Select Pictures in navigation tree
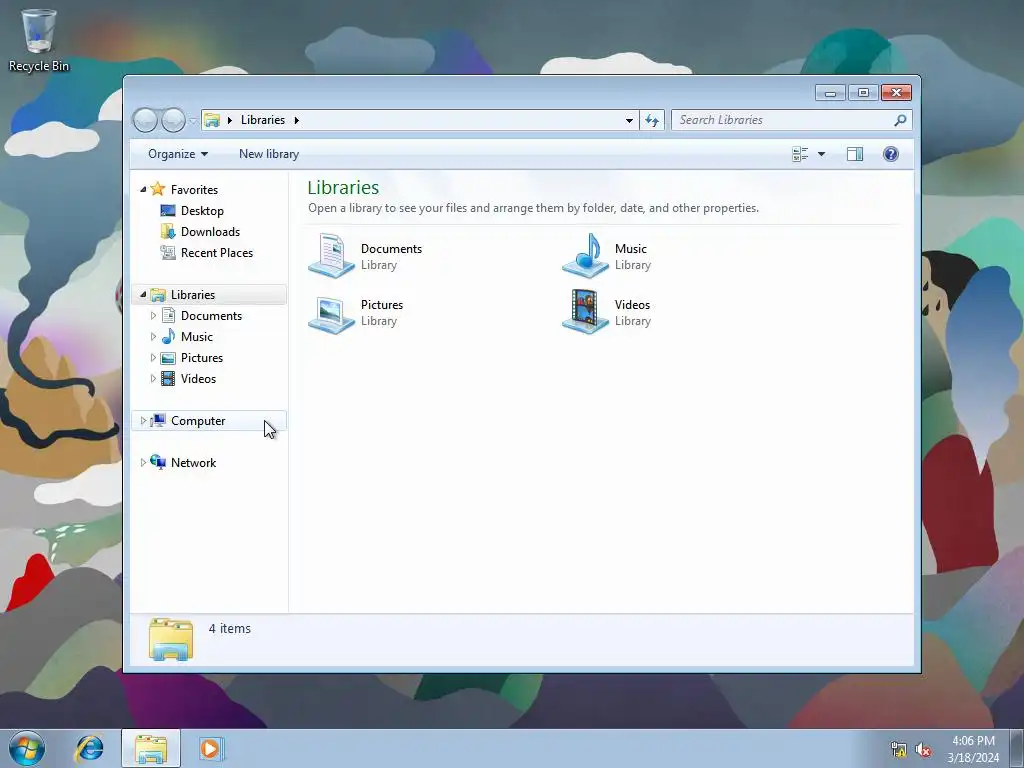Viewport: 1024px width, 768px height. [x=202, y=358]
